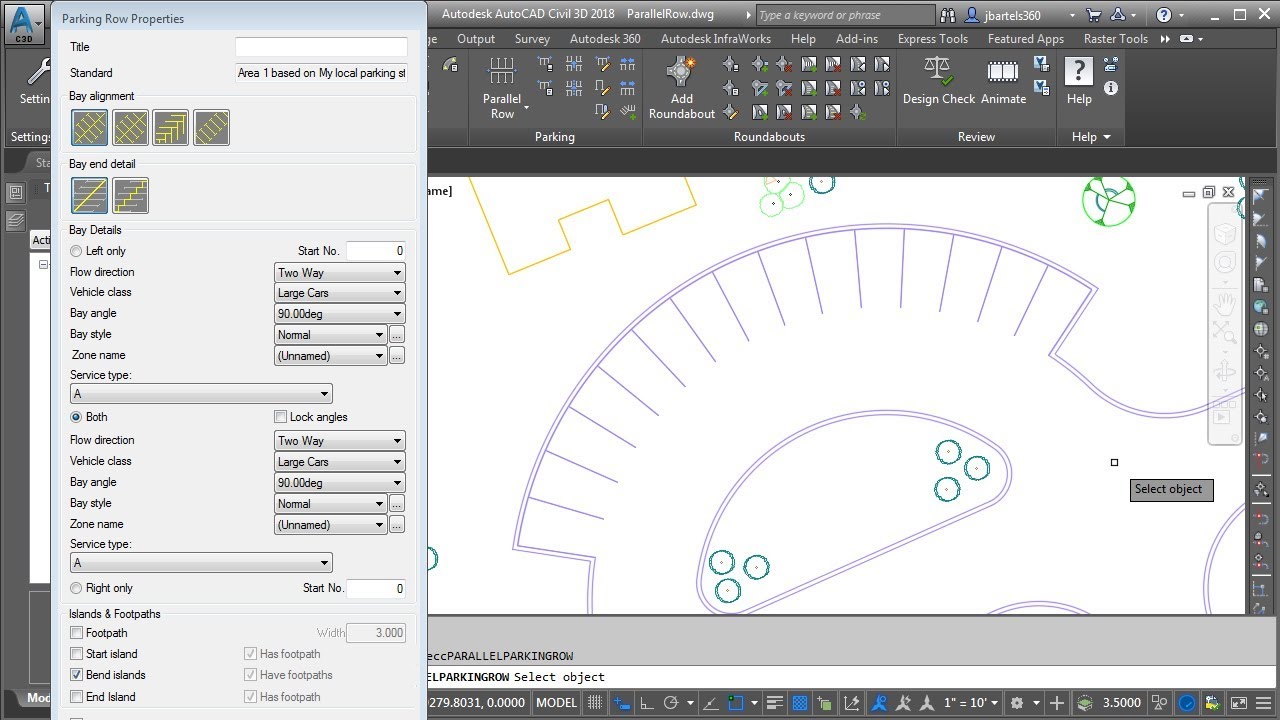Image resolution: width=1280 pixels, height=720 pixels.
Task: Click the lower Start No. field
Action: coord(376,588)
